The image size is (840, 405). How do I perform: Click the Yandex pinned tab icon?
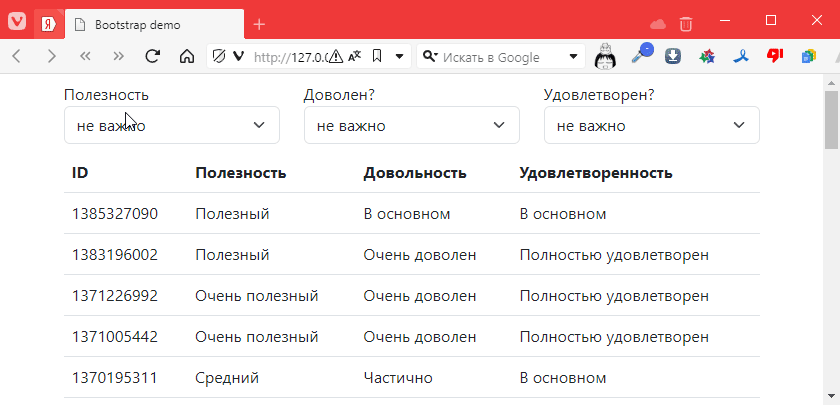[47, 24]
